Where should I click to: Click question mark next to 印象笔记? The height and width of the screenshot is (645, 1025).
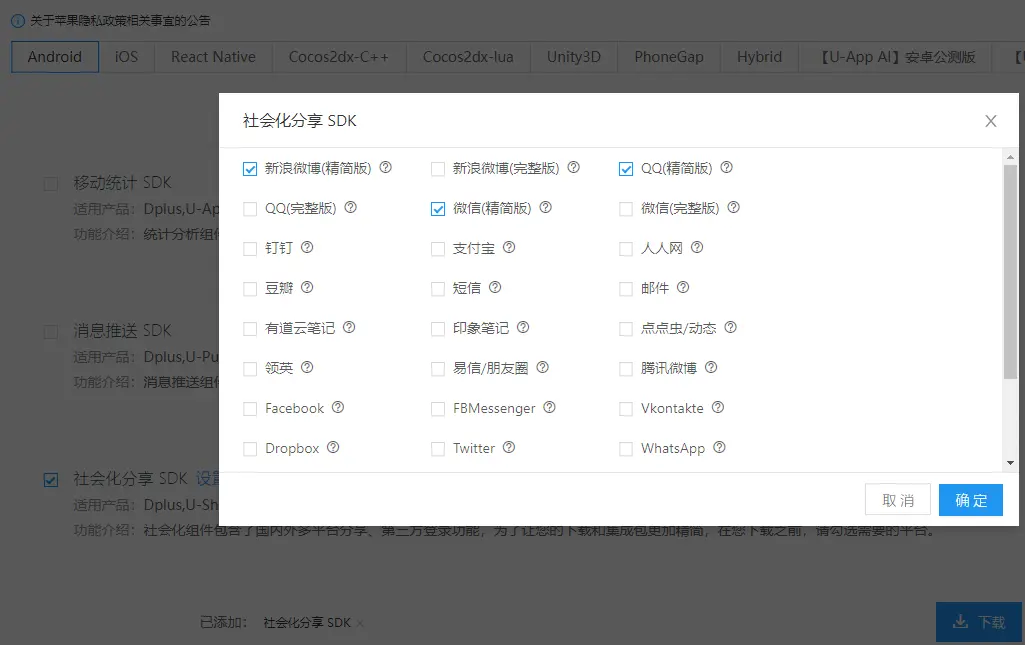[x=523, y=327]
